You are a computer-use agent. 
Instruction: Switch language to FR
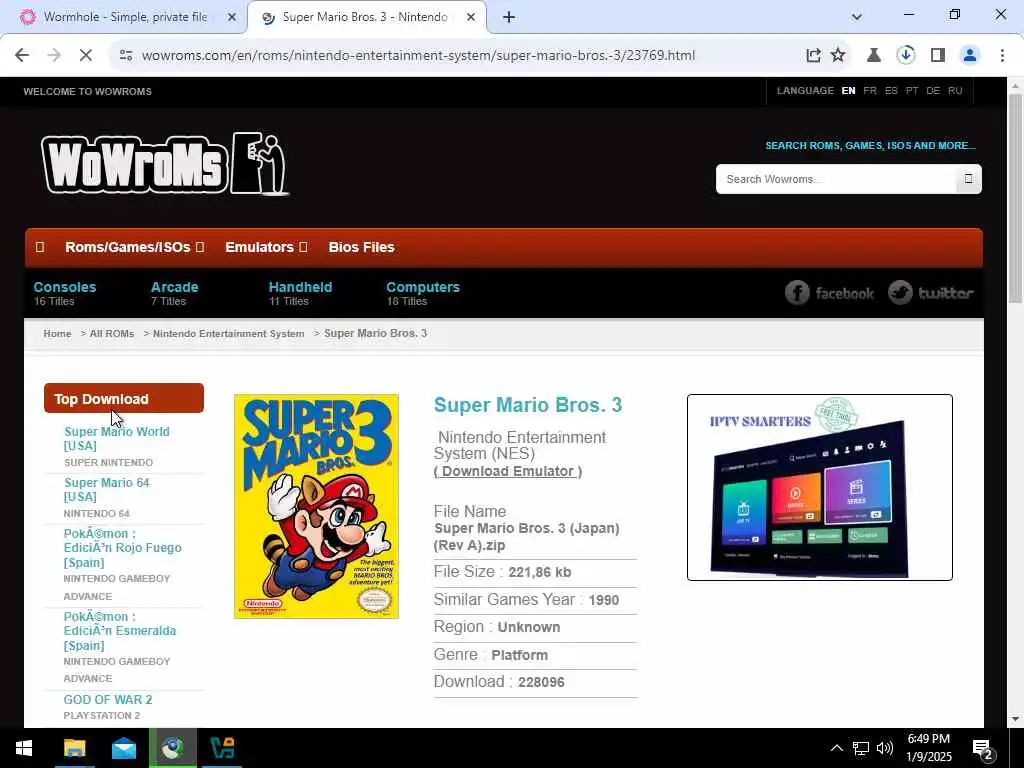coord(870,91)
